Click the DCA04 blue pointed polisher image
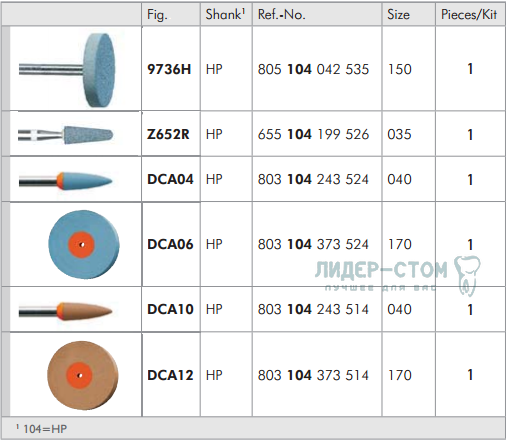This screenshot has height=440, width=507. point(66,180)
